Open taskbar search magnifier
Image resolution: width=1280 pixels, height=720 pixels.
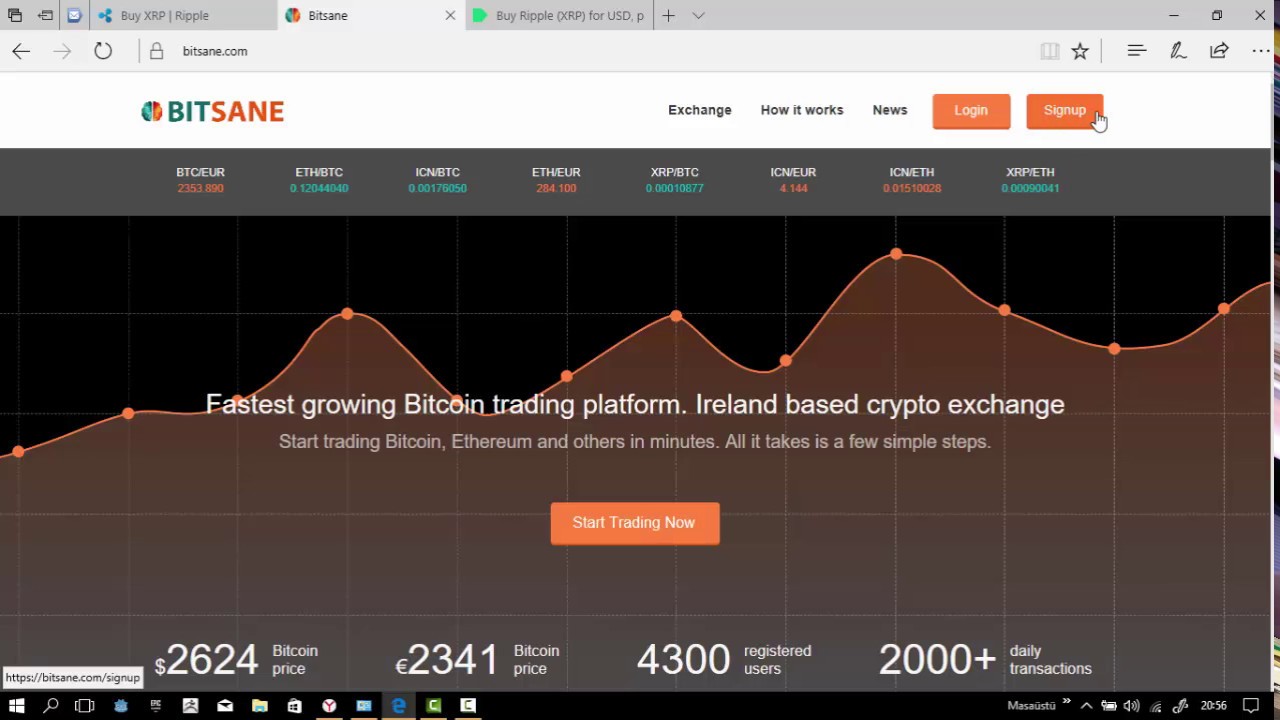(x=51, y=705)
